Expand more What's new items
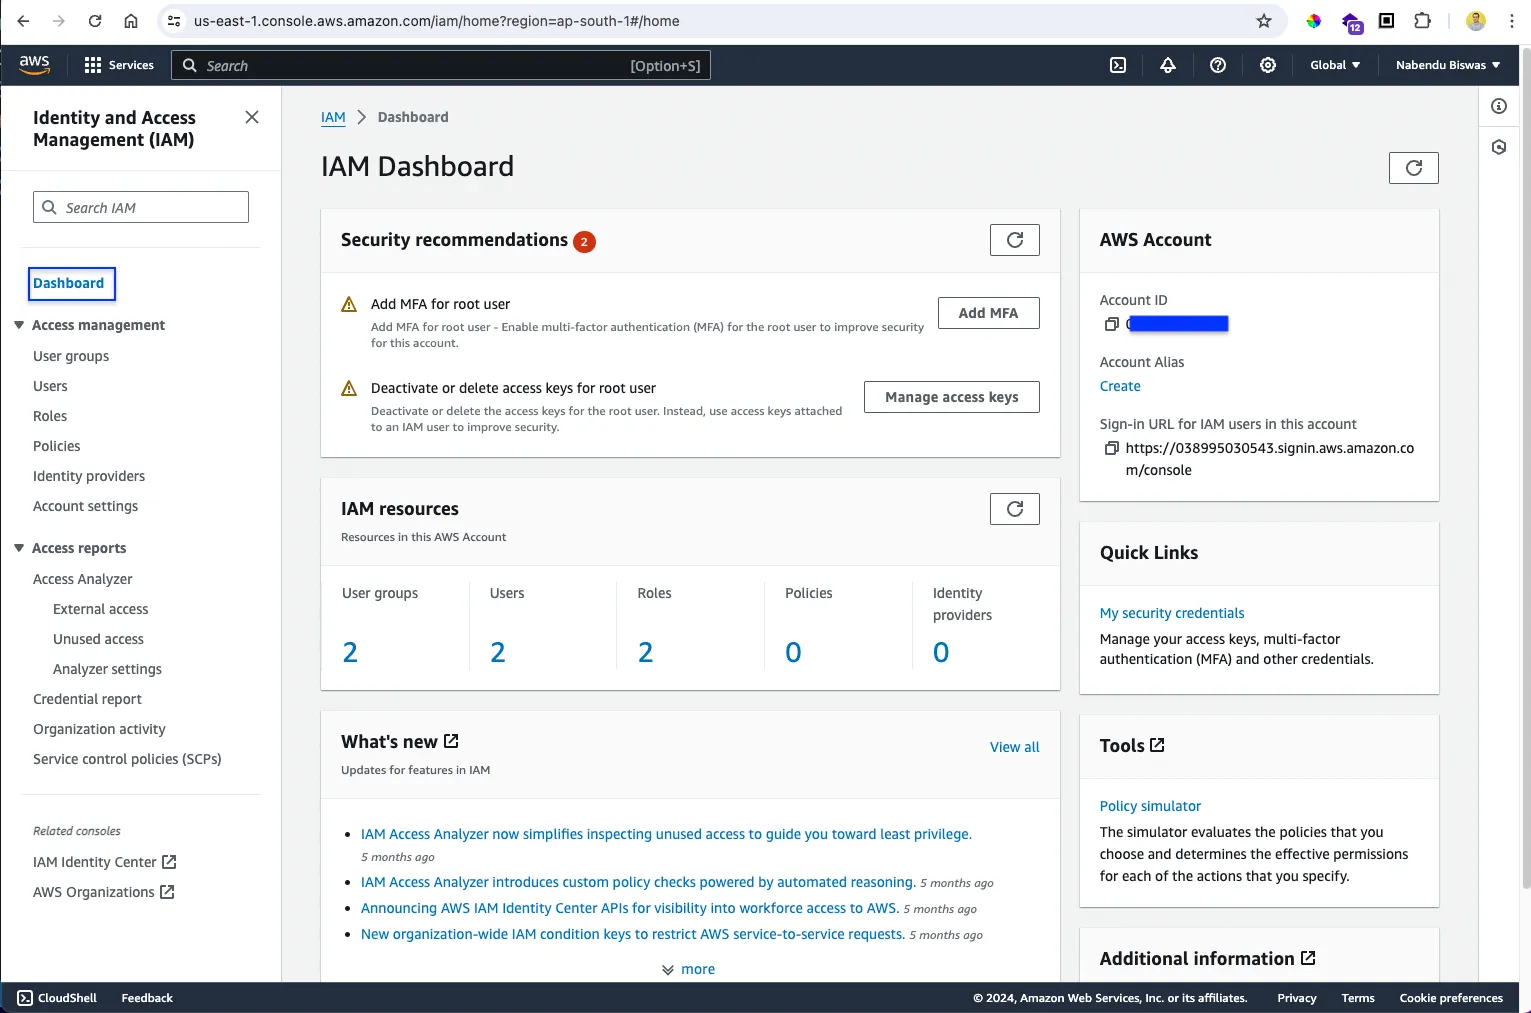Image resolution: width=1531 pixels, height=1013 pixels. (x=688, y=969)
